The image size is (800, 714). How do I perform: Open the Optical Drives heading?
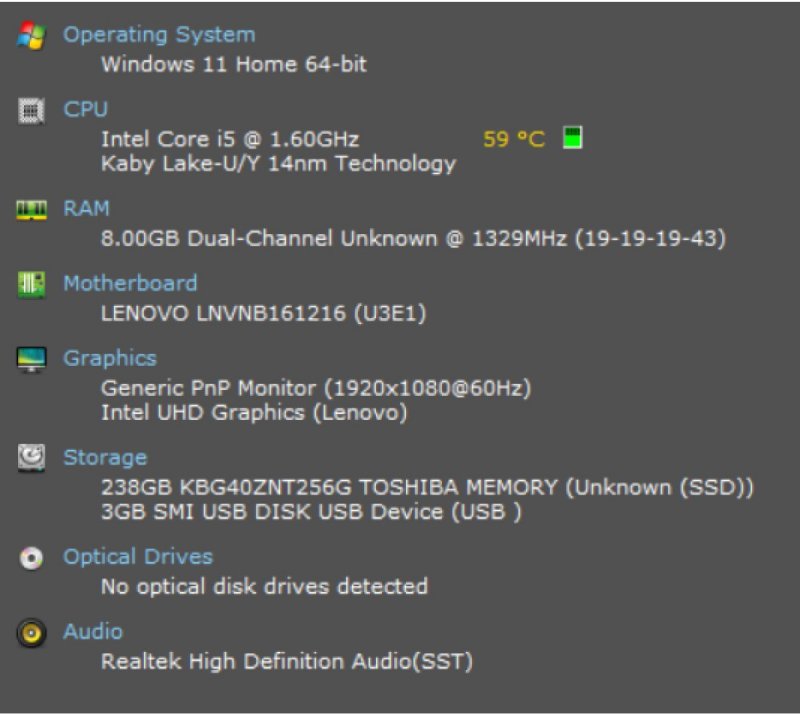tap(138, 557)
